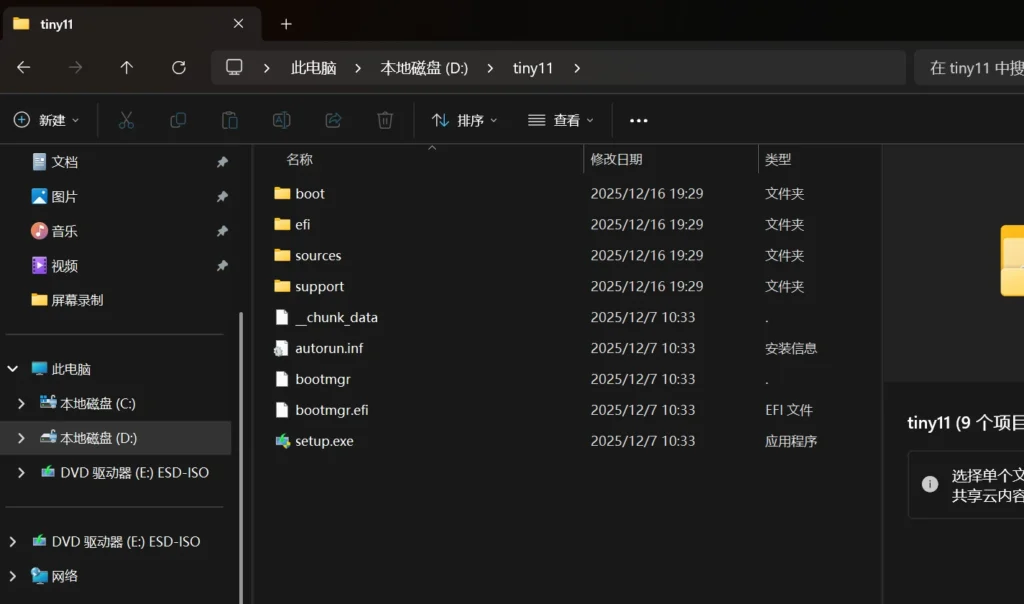Click the Paste icon on the toolbar
The image size is (1024, 604).
tap(229, 120)
